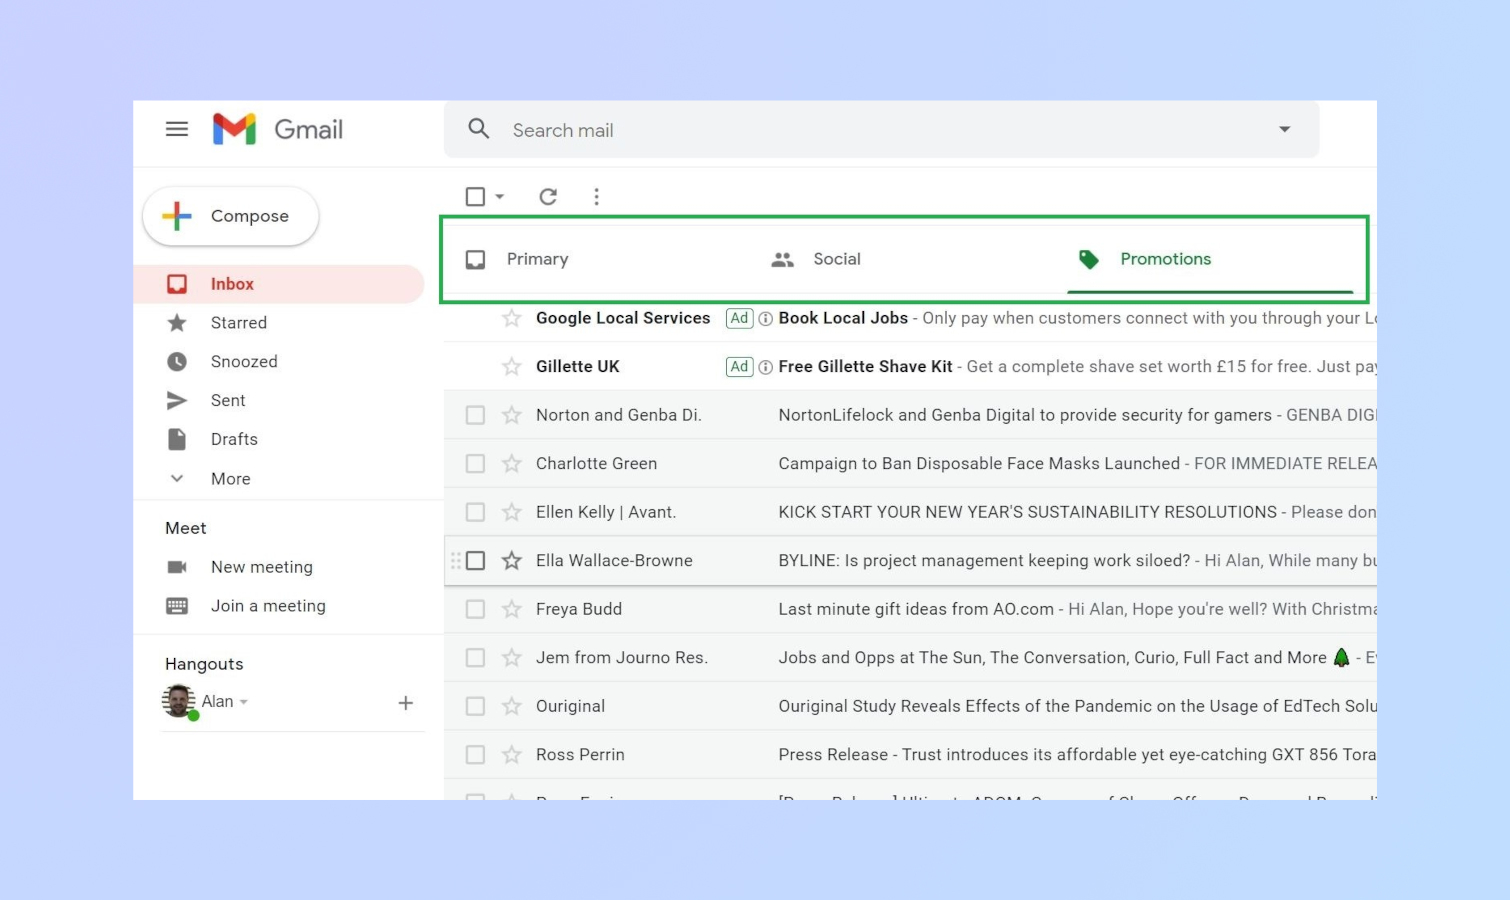Switch to the Social tab

click(836, 259)
